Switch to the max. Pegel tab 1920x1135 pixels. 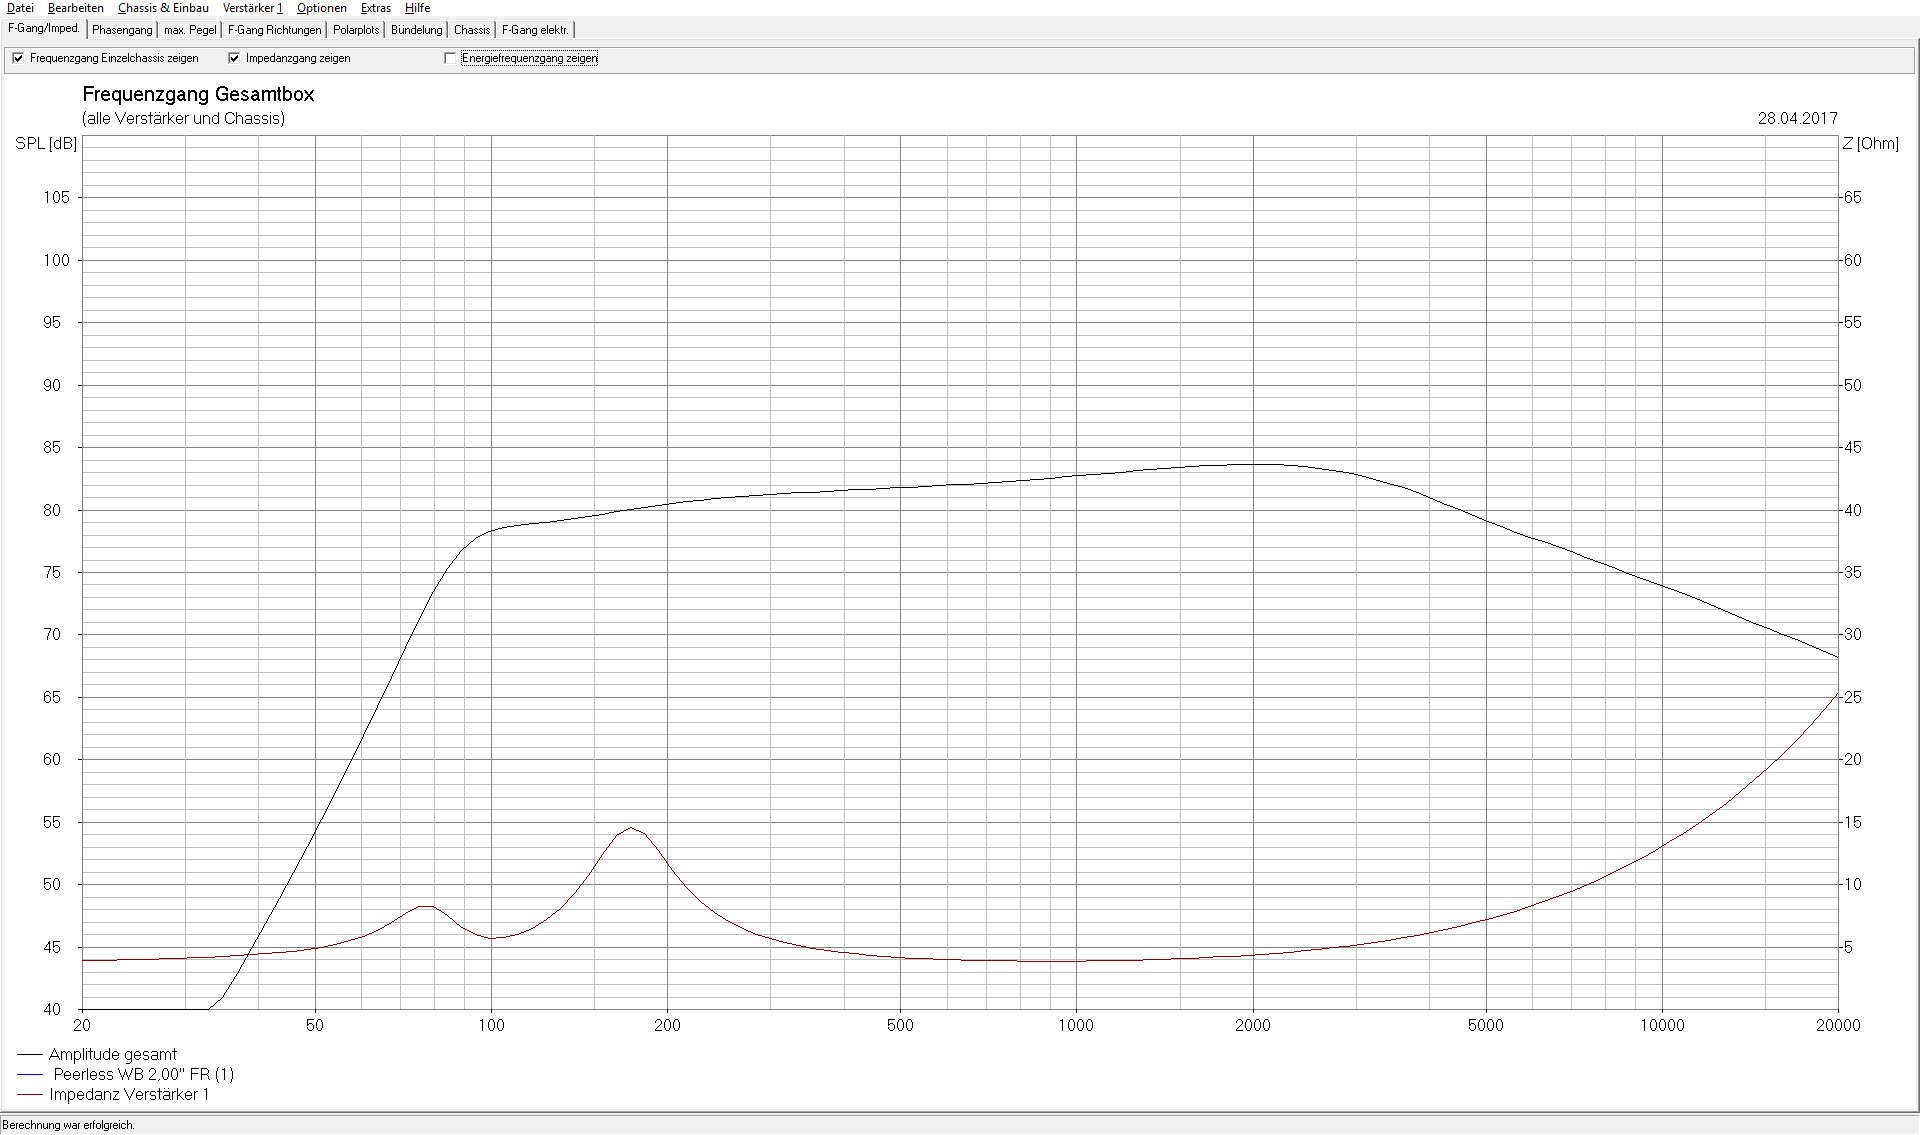tap(190, 30)
